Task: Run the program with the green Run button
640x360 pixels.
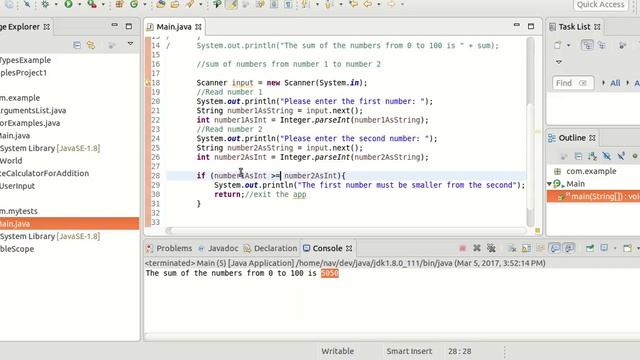Action: [69, 4]
